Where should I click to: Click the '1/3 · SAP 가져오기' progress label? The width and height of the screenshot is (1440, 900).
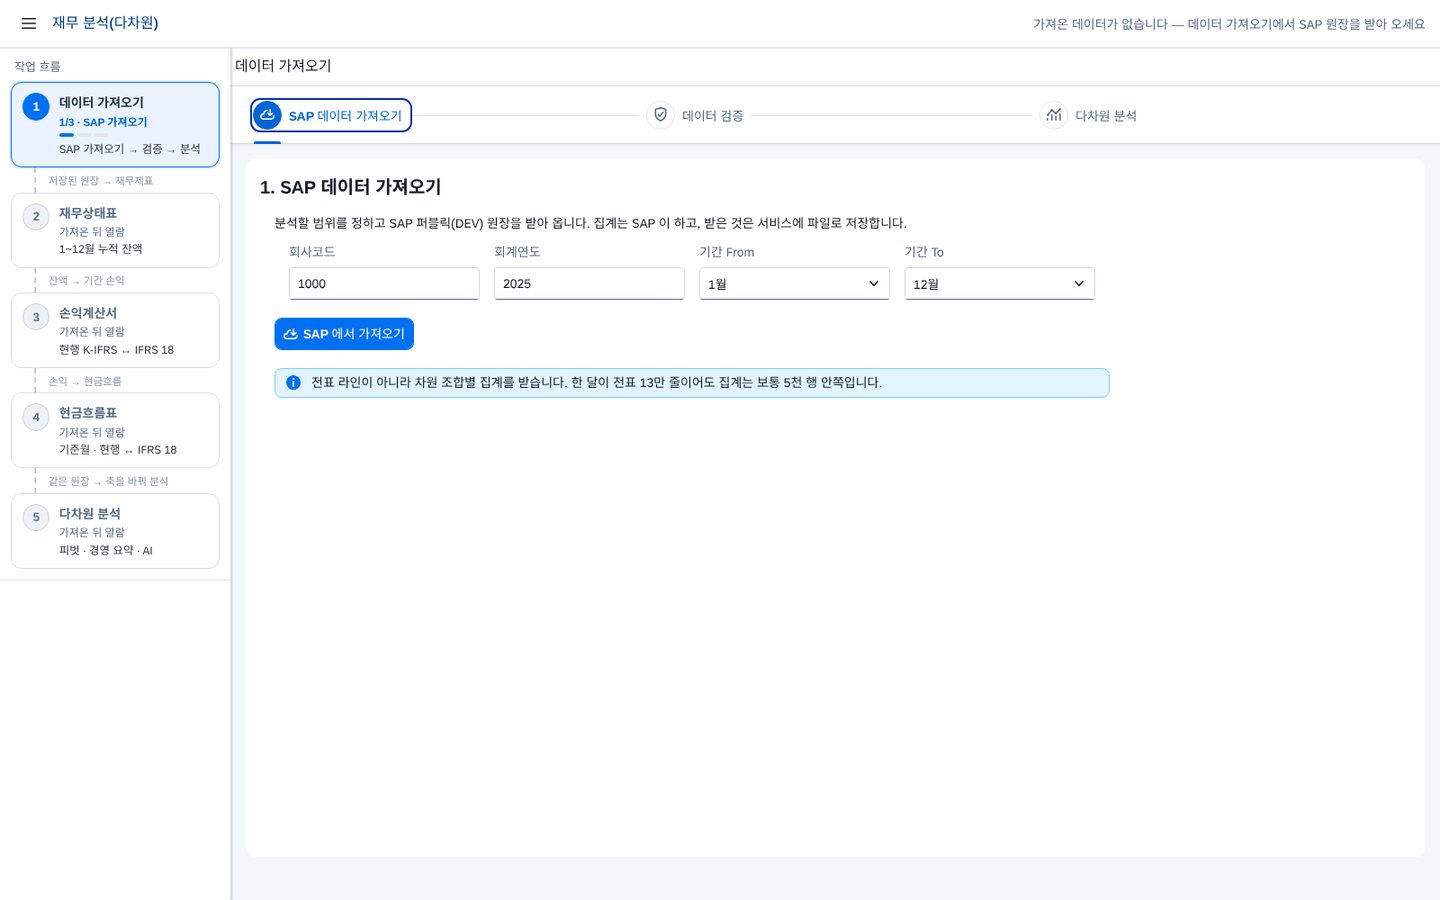click(x=103, y=122)
